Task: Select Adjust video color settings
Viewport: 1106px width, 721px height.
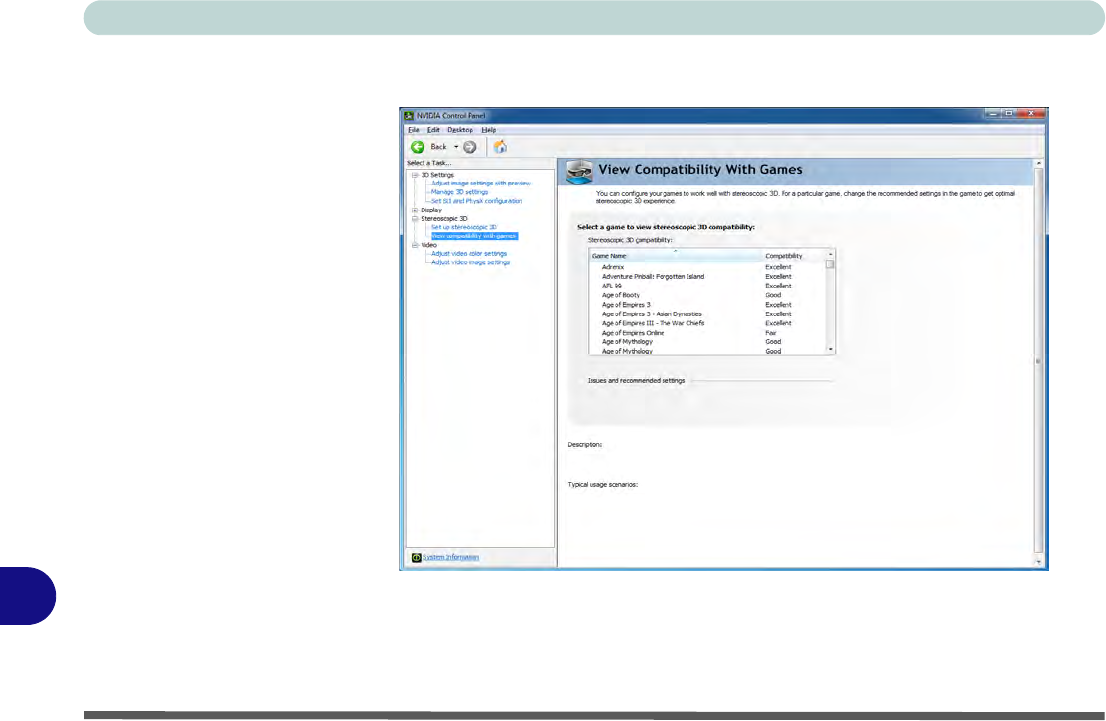Action: click(x=468, y=254)
